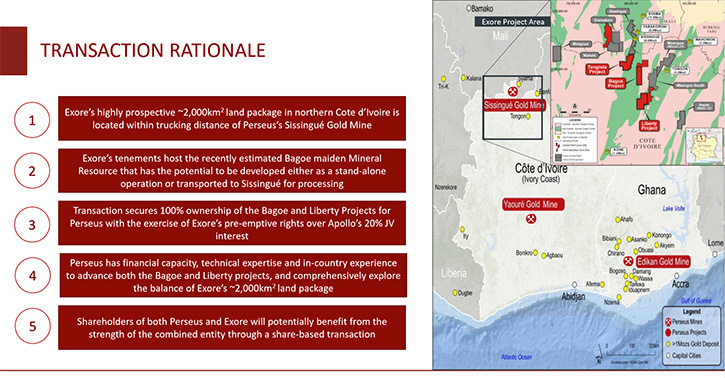Click the Accra capital city marker
This screenshot has height=378, width=725.
click(677, 276)
